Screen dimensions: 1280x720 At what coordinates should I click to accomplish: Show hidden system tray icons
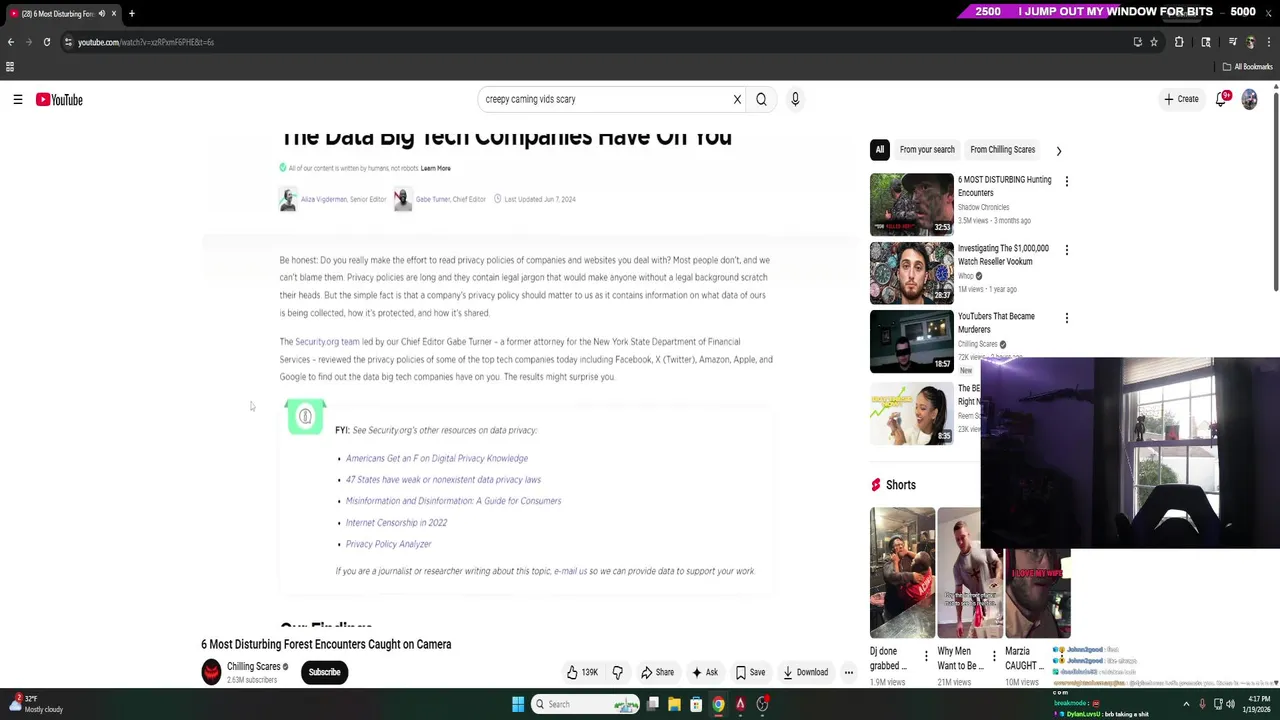[x=1186, y=704]
